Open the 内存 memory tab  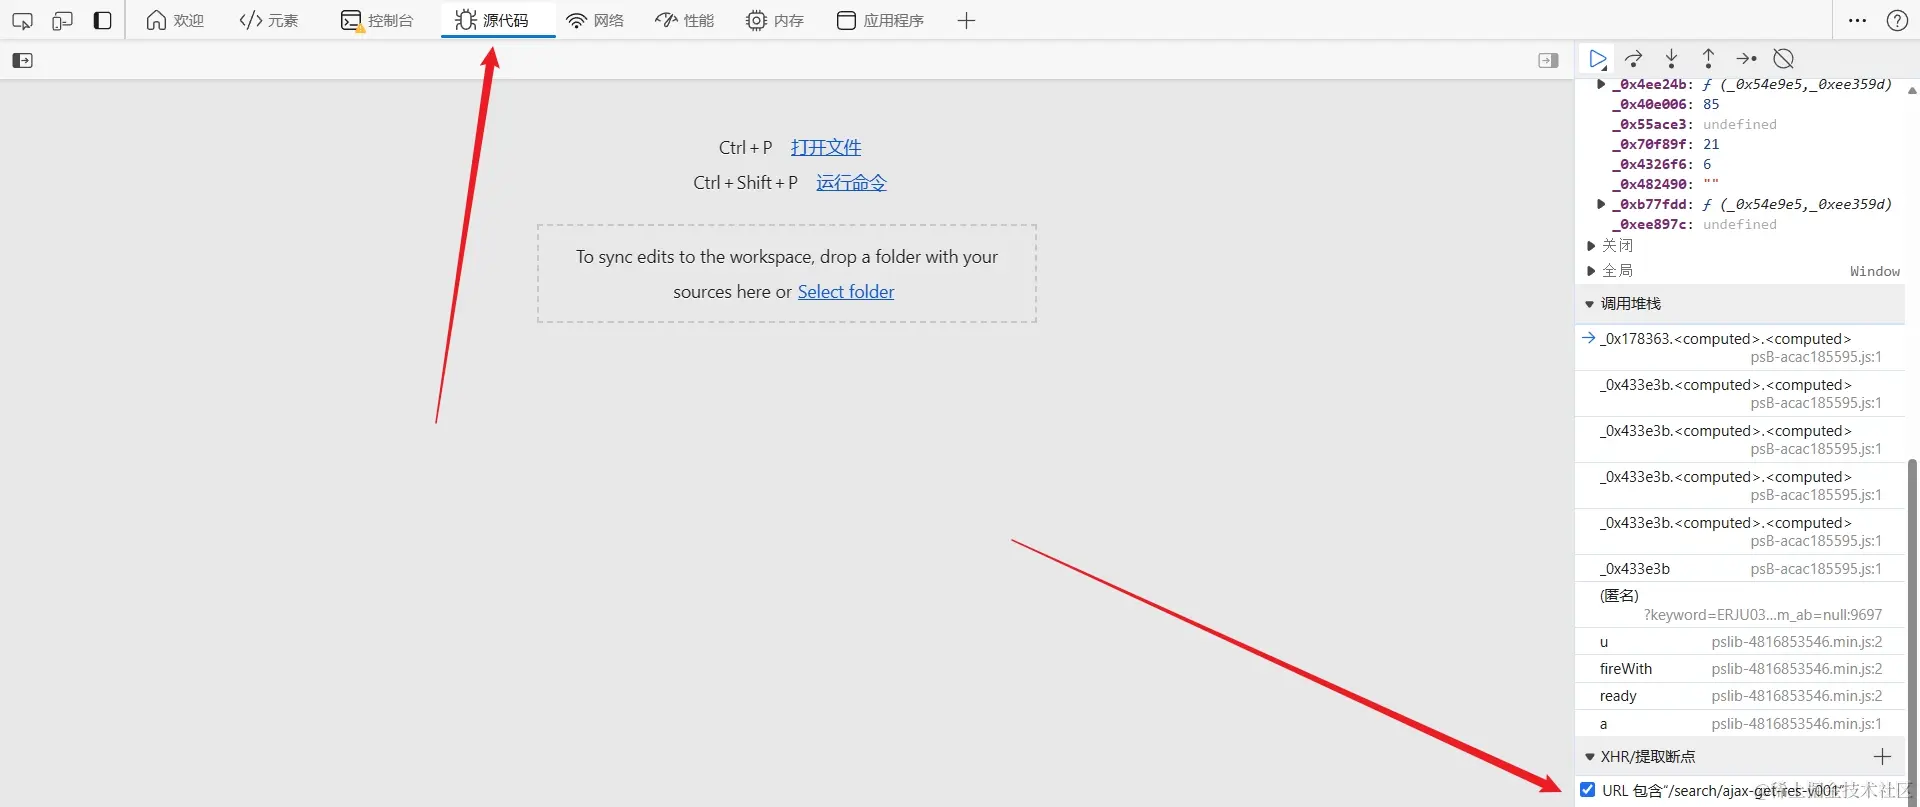775,20
